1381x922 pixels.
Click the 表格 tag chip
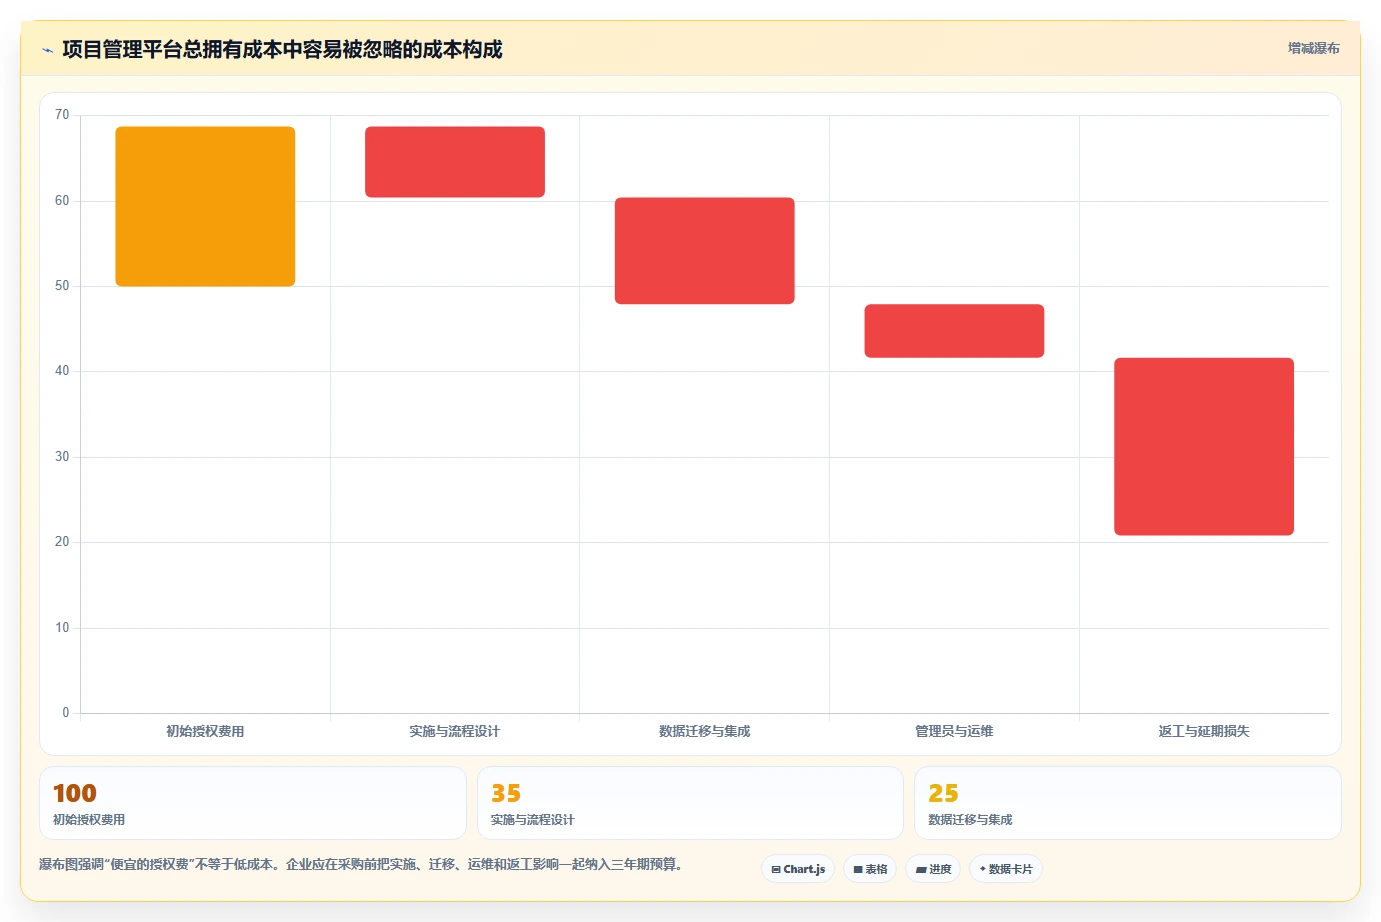870,869
